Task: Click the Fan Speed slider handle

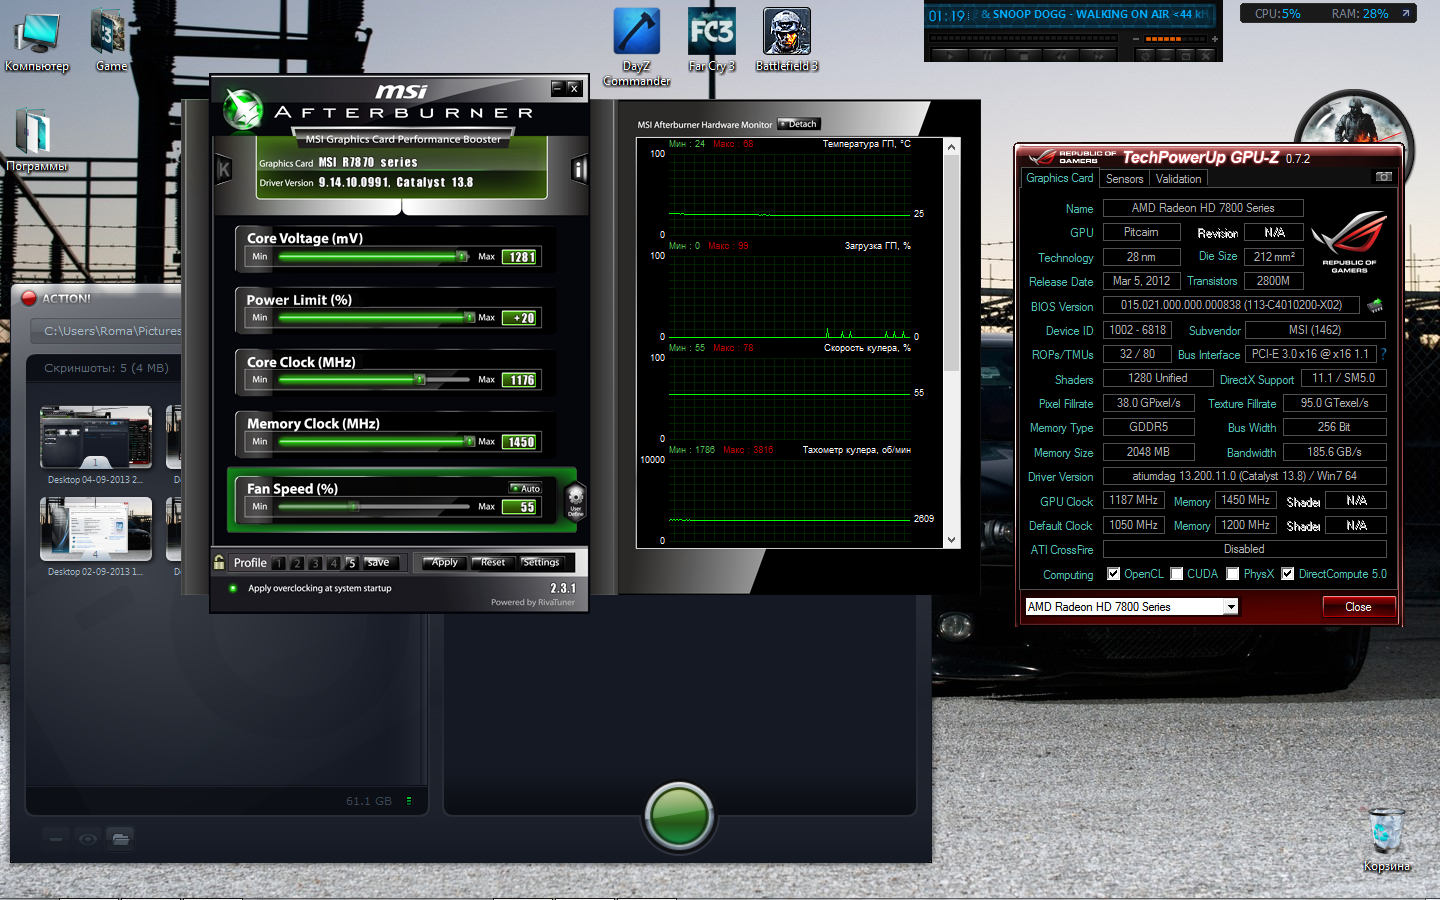Action: [353, 507]
